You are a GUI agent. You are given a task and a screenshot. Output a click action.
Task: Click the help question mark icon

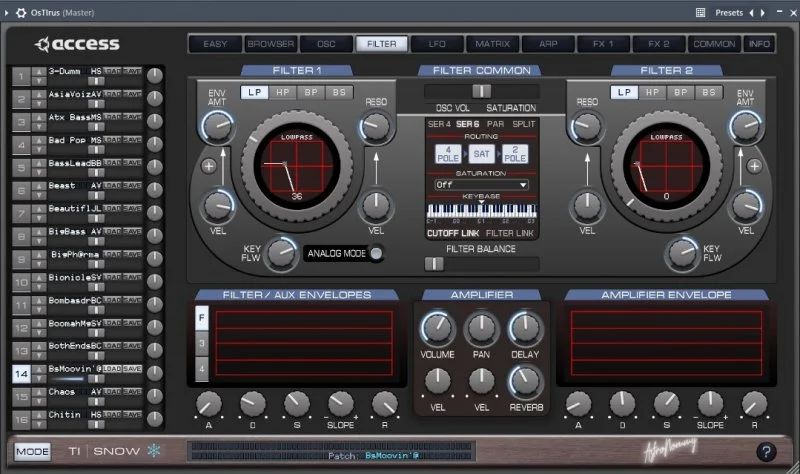coord(766,452)
